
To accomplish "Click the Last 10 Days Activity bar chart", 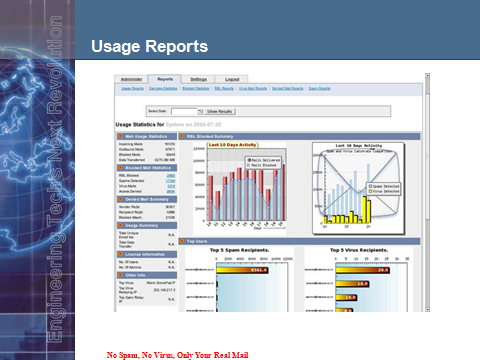I will click(x=239, y=188).
